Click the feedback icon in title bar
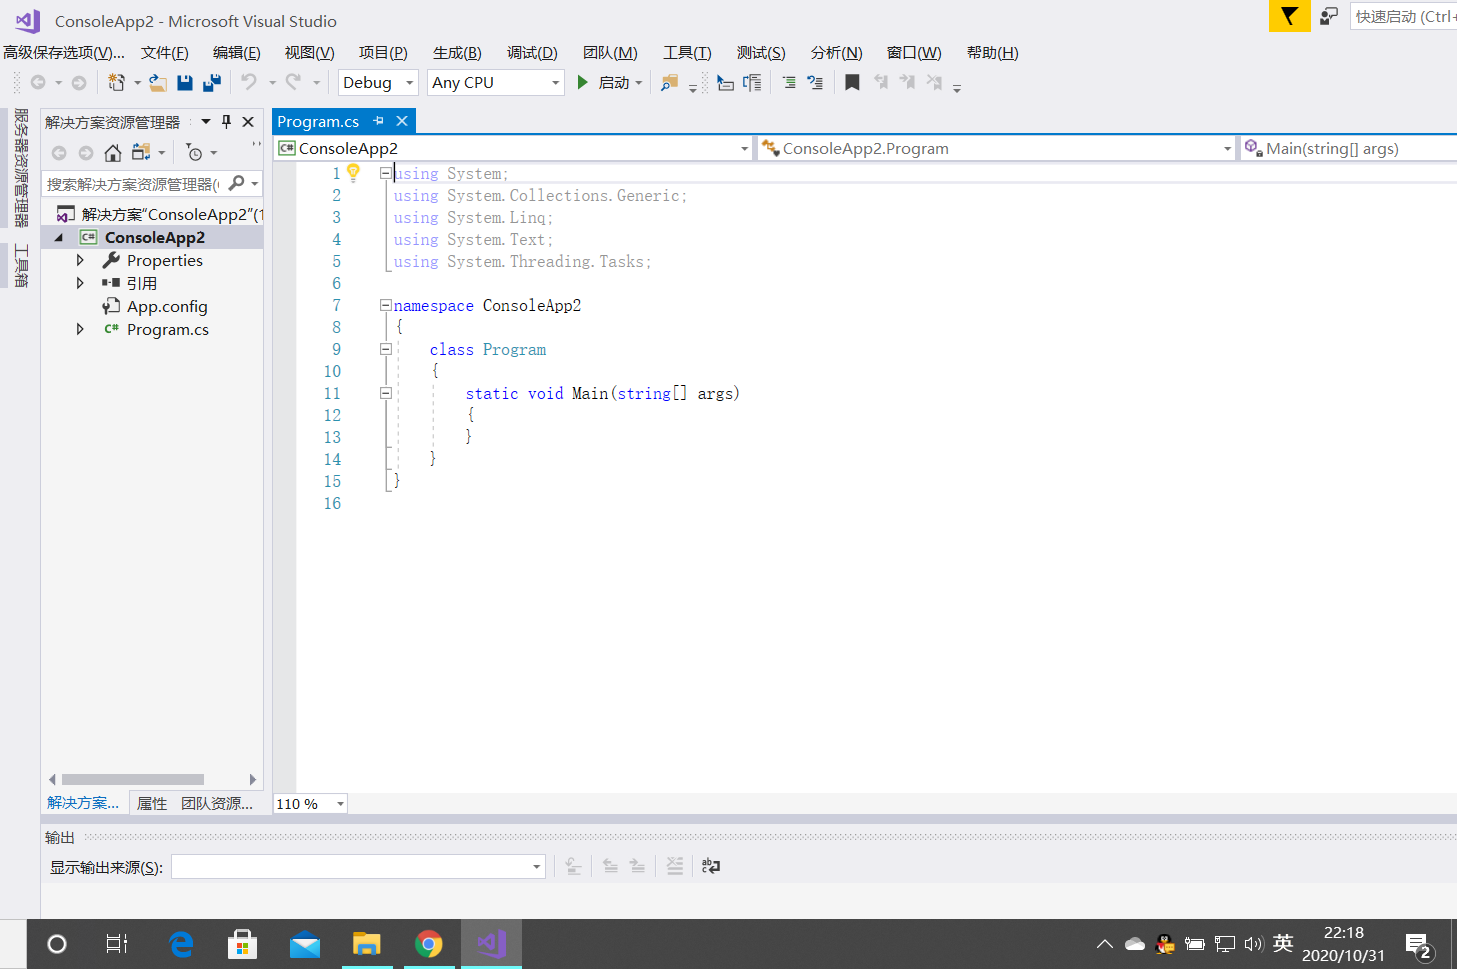This screenshot has width=1457, height=969. point(1328,16)
